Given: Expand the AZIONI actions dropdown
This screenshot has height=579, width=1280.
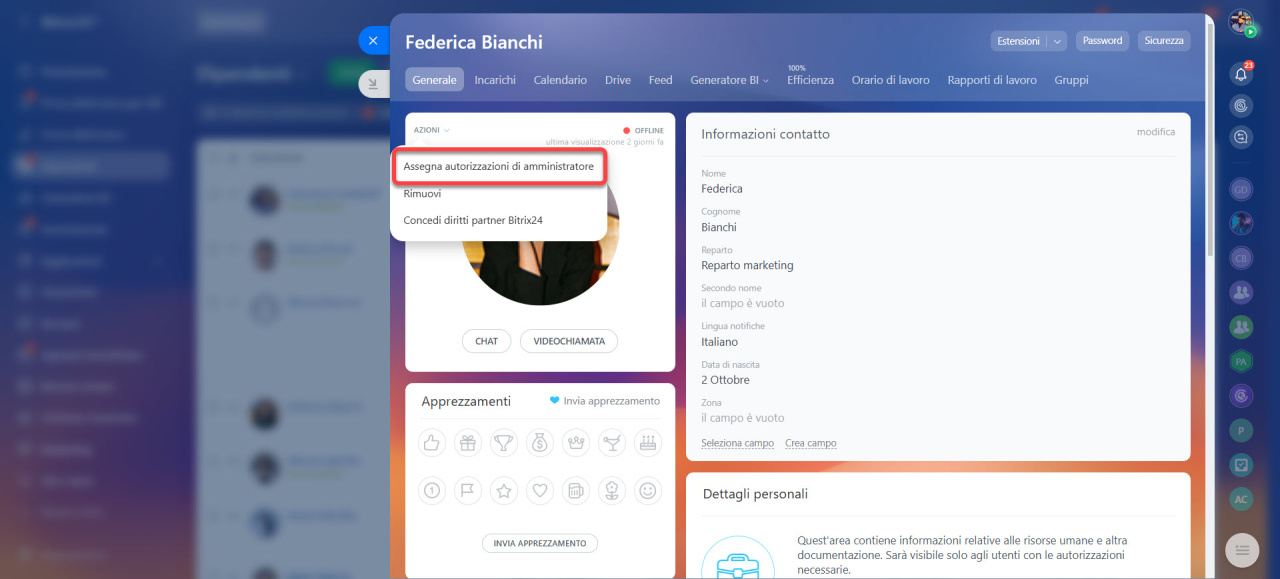Looking at the screenshot, I should pyautogui.click(x=432, y=130).
